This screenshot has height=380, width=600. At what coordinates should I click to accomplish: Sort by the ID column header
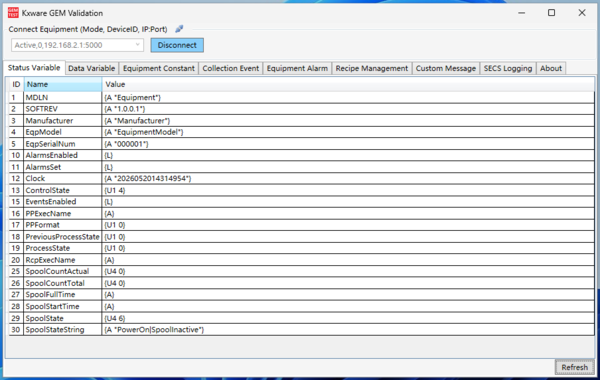click(x=16, y=84)
